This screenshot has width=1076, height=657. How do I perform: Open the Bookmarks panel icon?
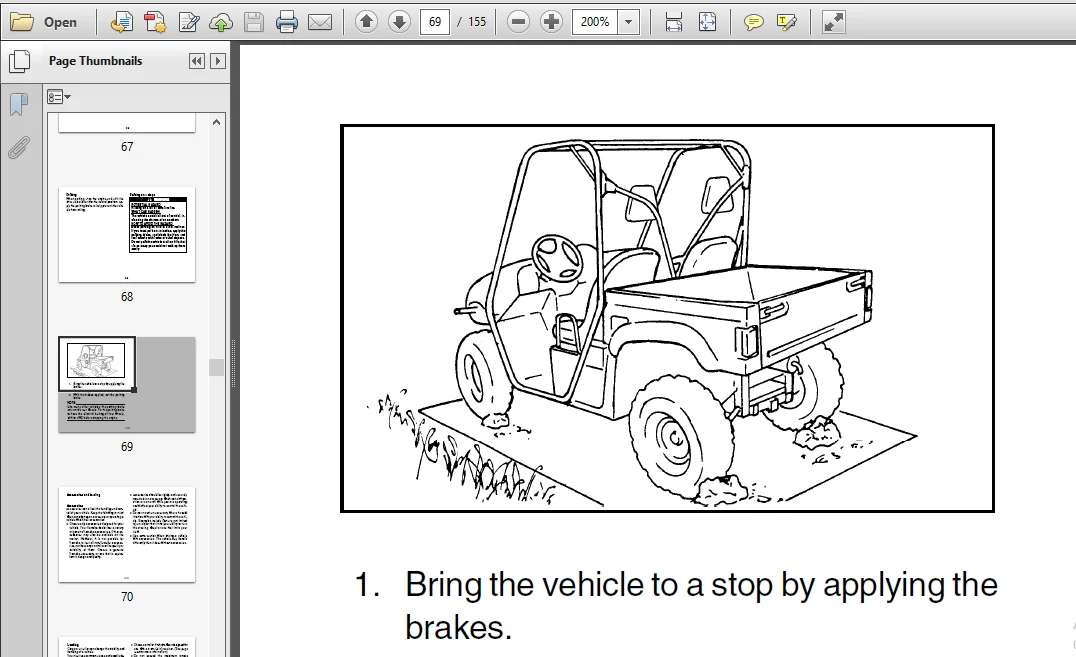pyautogui.click(x=19, y=104)
